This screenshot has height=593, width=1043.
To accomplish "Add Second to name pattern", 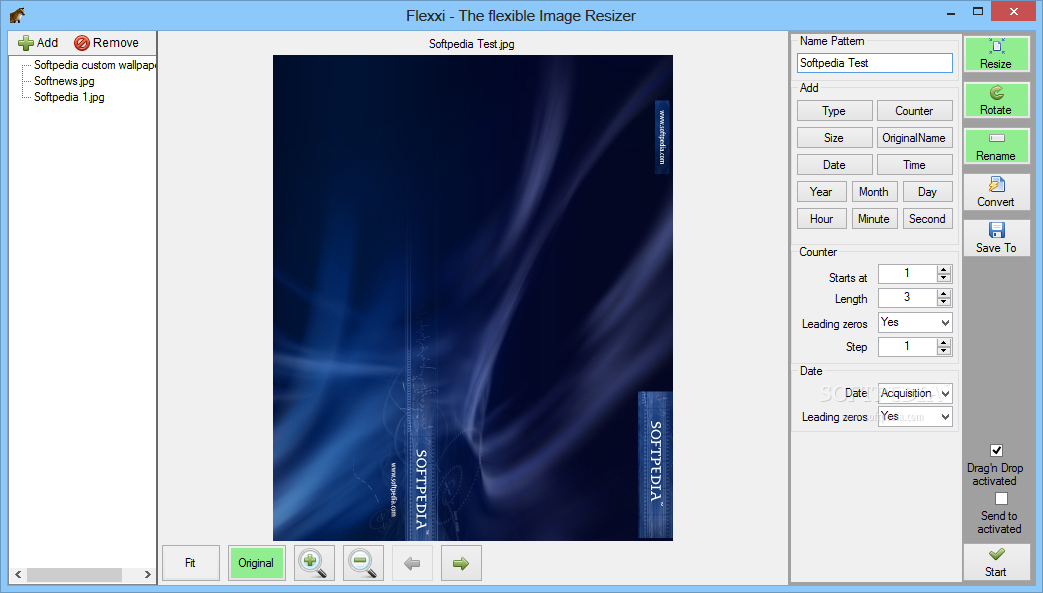I will coord(927,219).
